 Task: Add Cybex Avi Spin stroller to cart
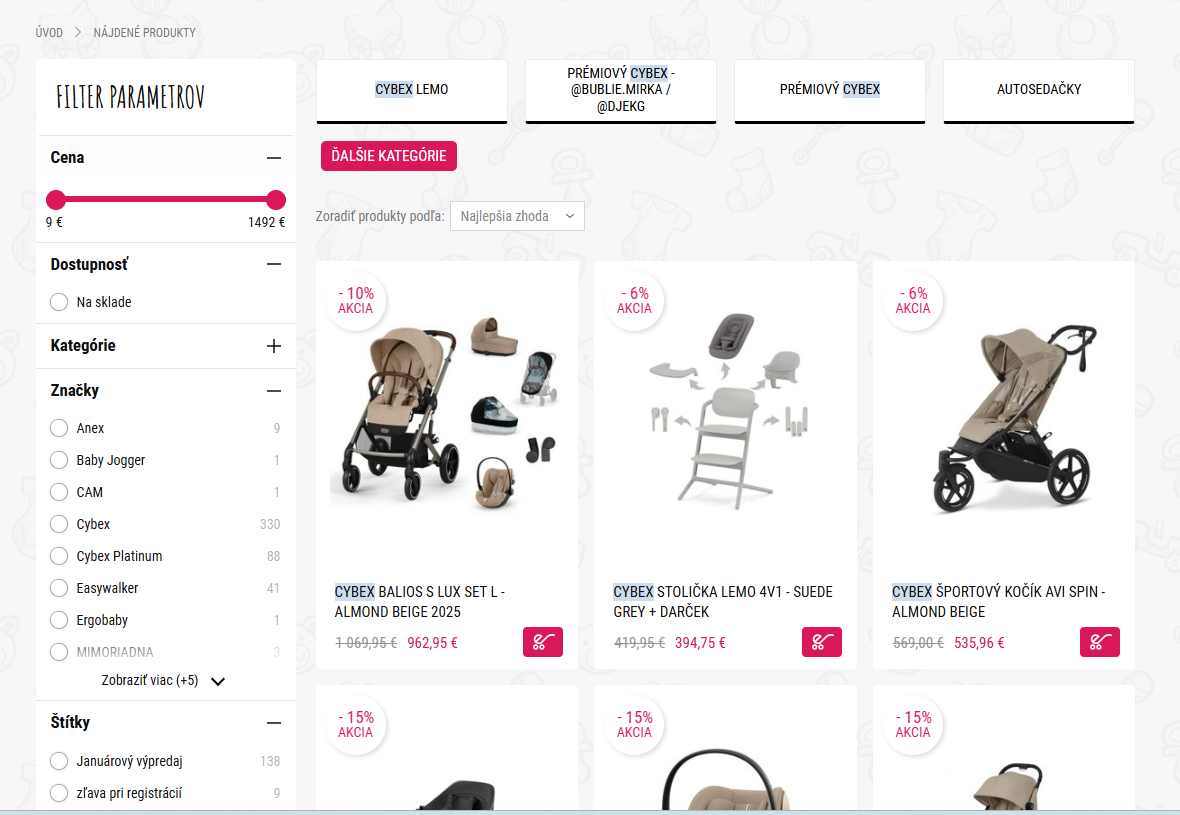pos(1099,642)
